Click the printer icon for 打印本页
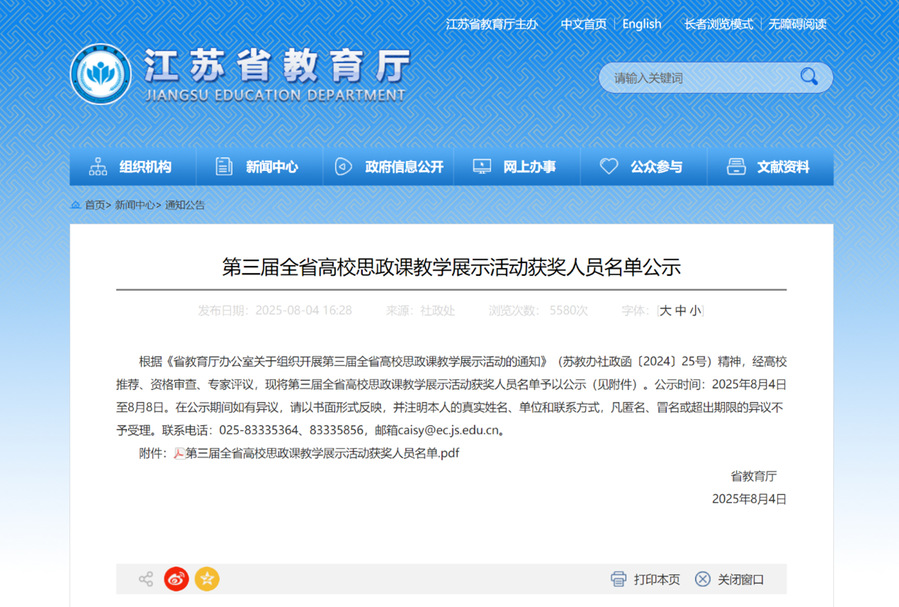Screen dimensions: 899x607 (x=618, y=579)
